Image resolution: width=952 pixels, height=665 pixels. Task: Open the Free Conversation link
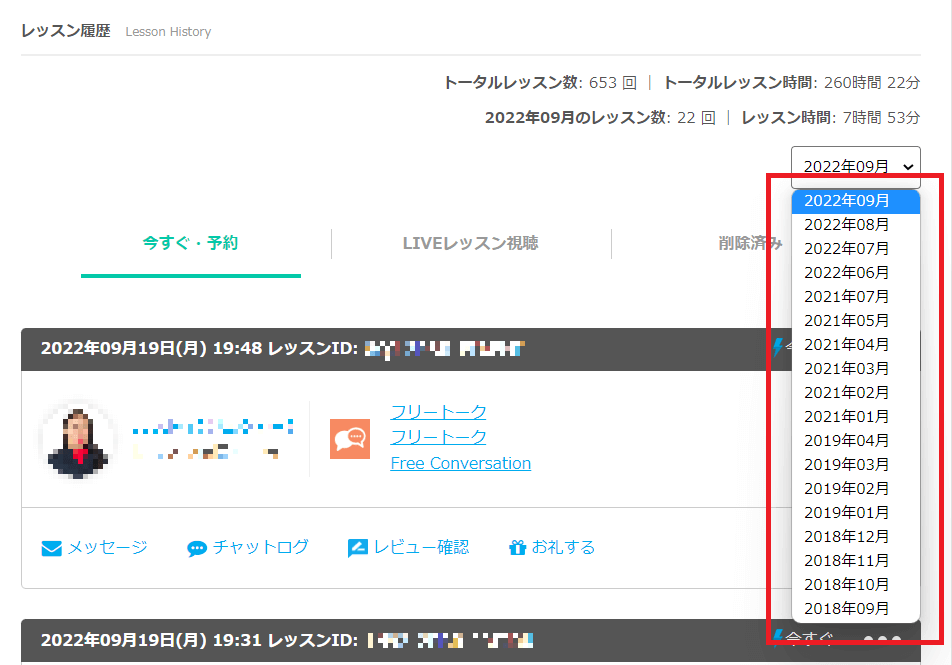coord(460,463)
